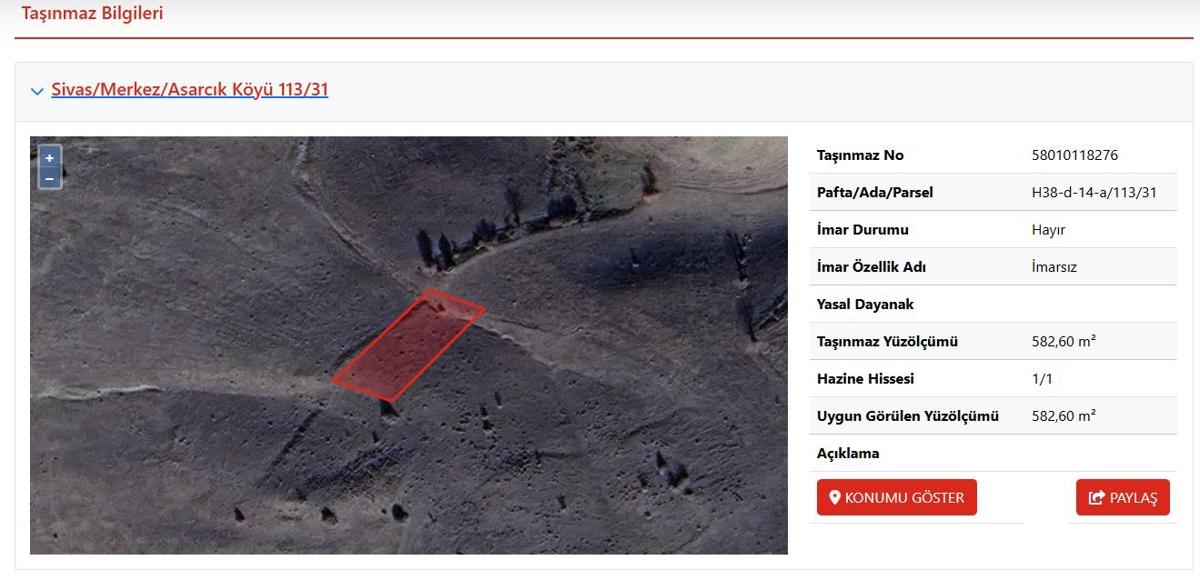Screen dimensions: 1200x580
Task: Zoom out on the satellite map
Action: coord(49,178)
